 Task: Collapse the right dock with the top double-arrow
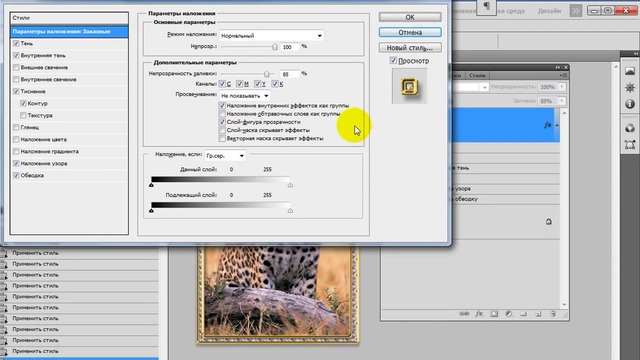point(636,53)
